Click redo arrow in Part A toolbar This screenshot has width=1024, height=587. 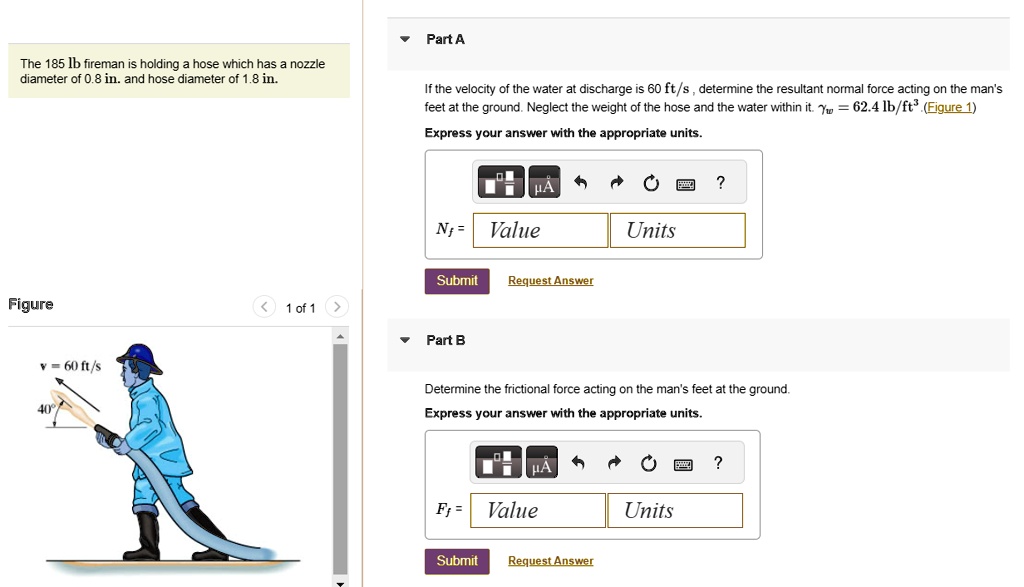[616, 183]
